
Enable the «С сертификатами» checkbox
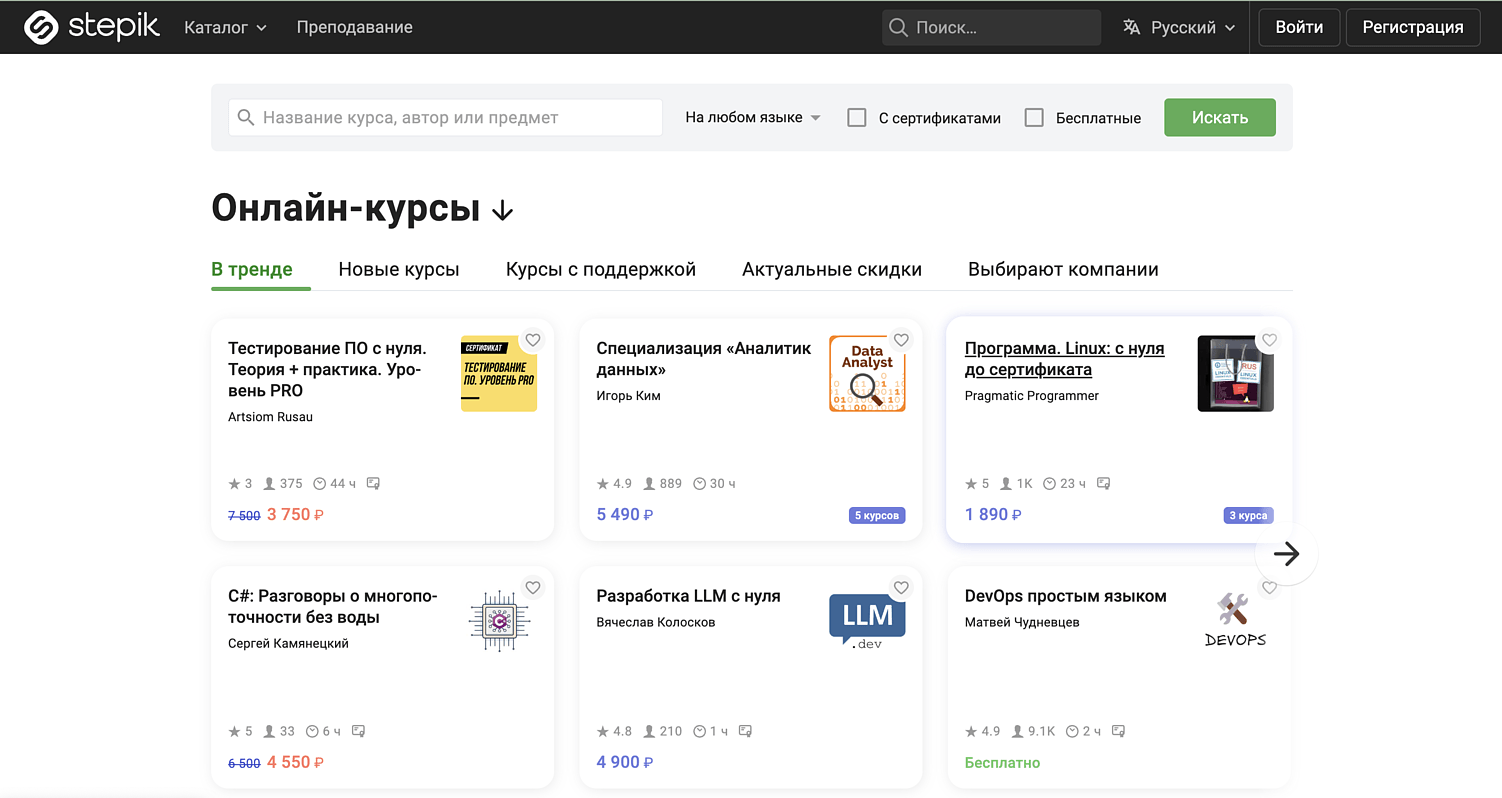857,117
